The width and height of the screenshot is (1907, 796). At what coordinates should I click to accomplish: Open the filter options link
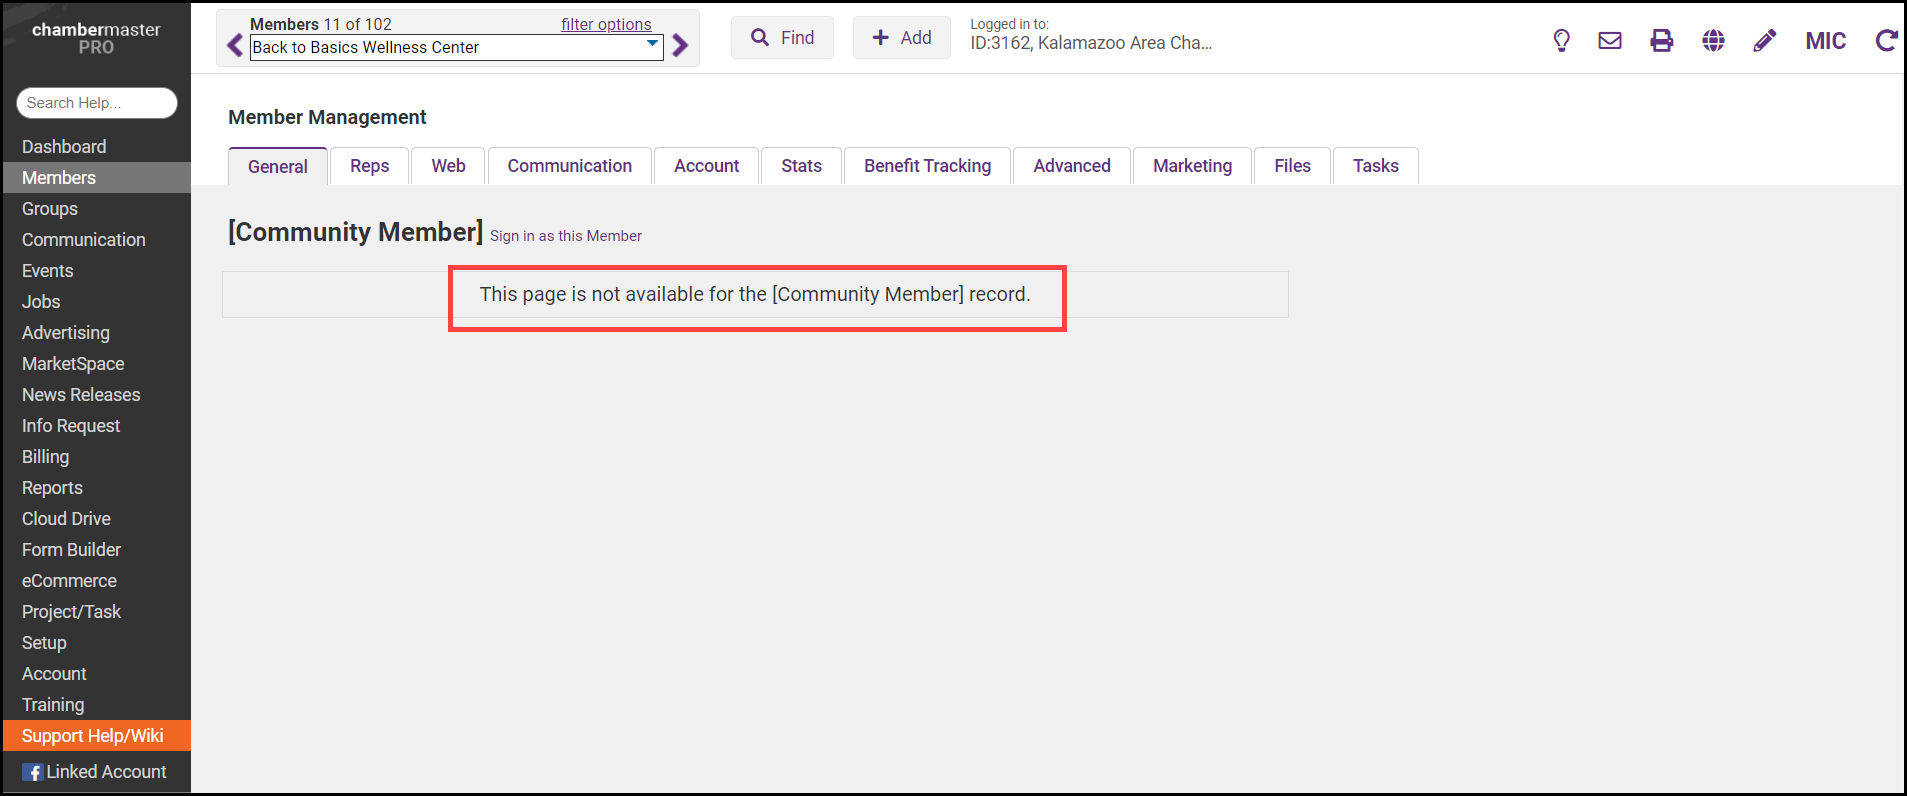[606, 24]
